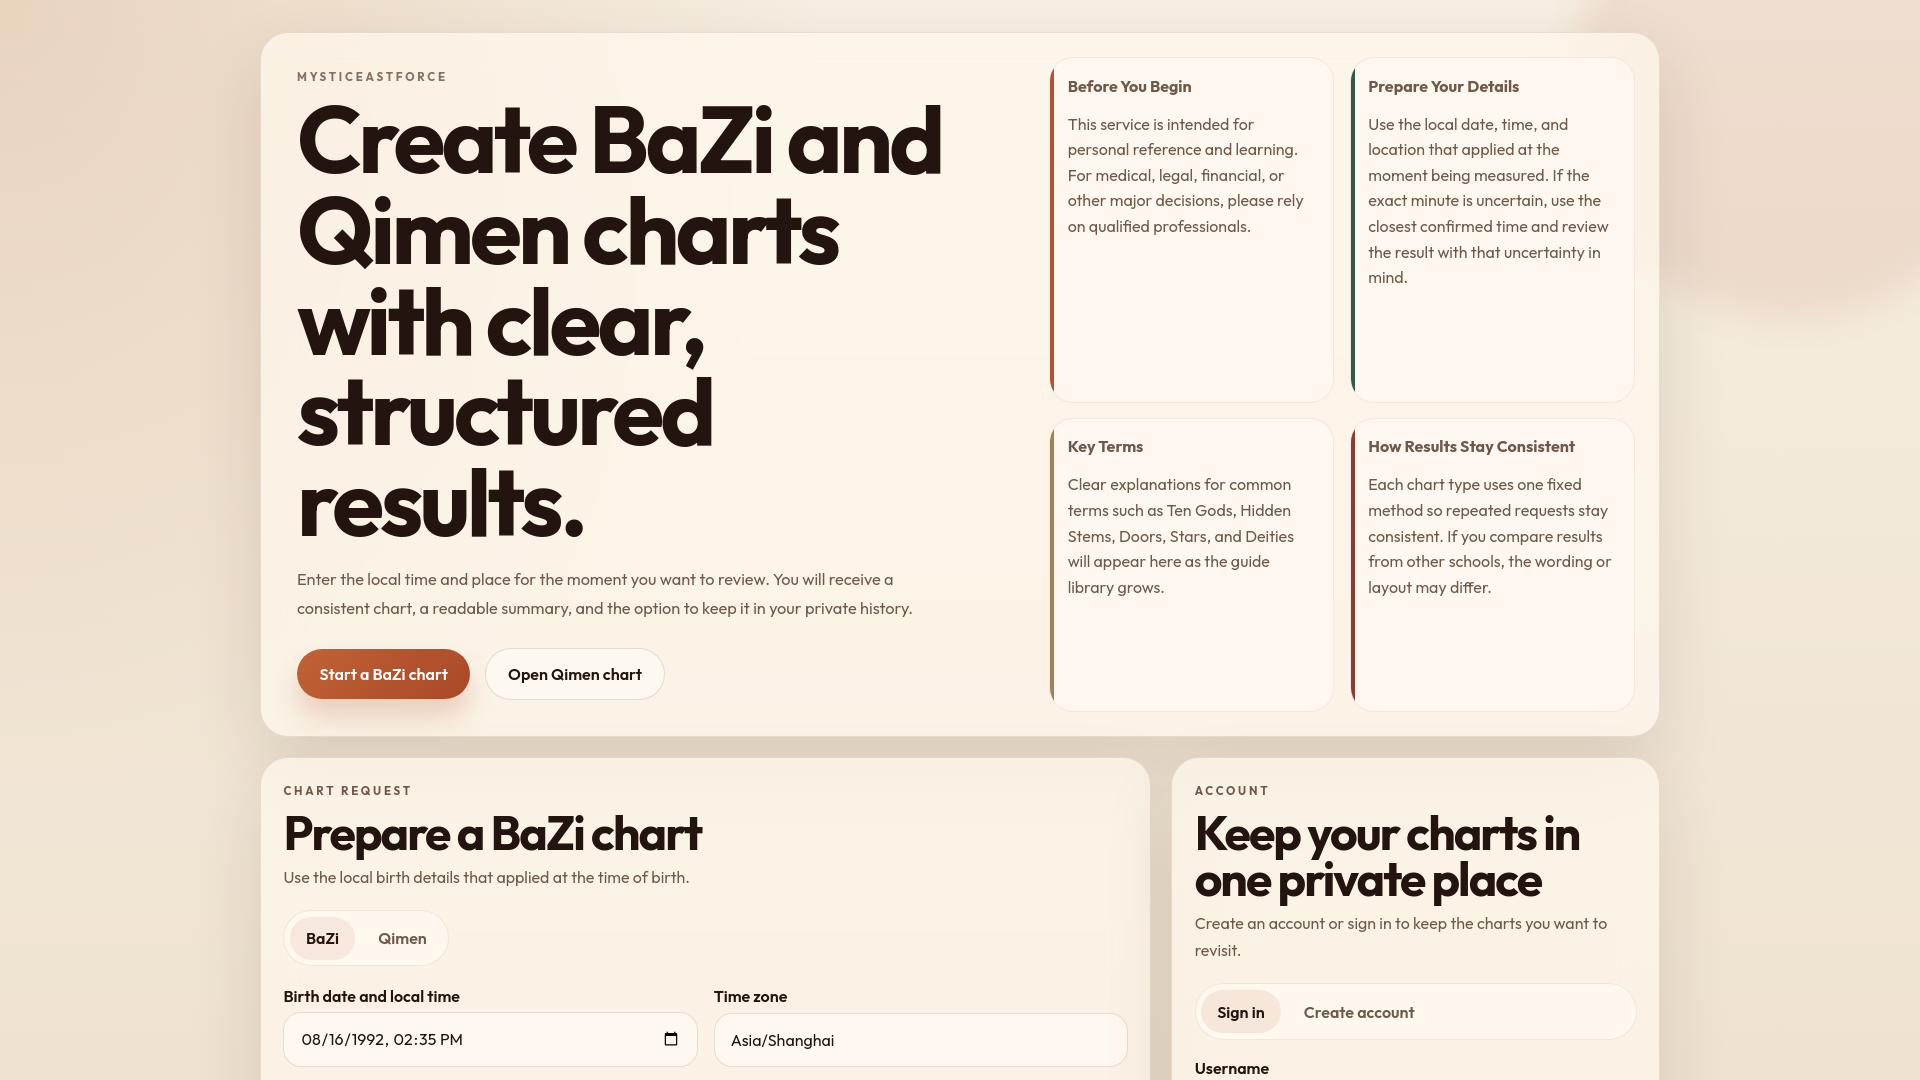Image resolution: width=1920 pixels, height=1080 pixels.
Task: Click the Birth date and local time label
Action: 371,996
